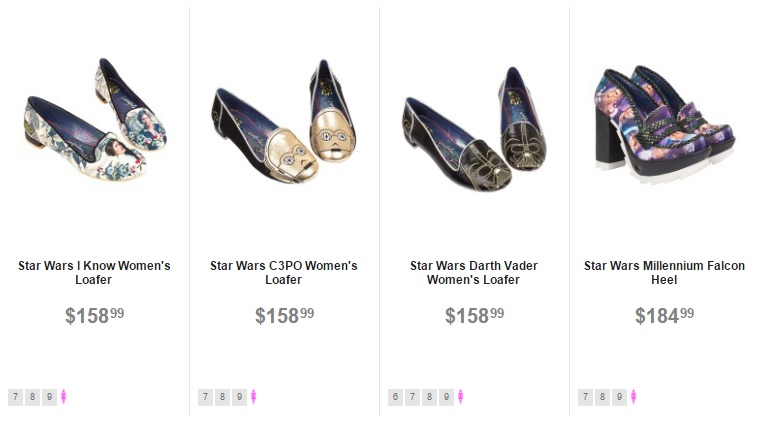
Task: Choose size 8 for C3PO Women's Loafer
Action: (222, 397)
